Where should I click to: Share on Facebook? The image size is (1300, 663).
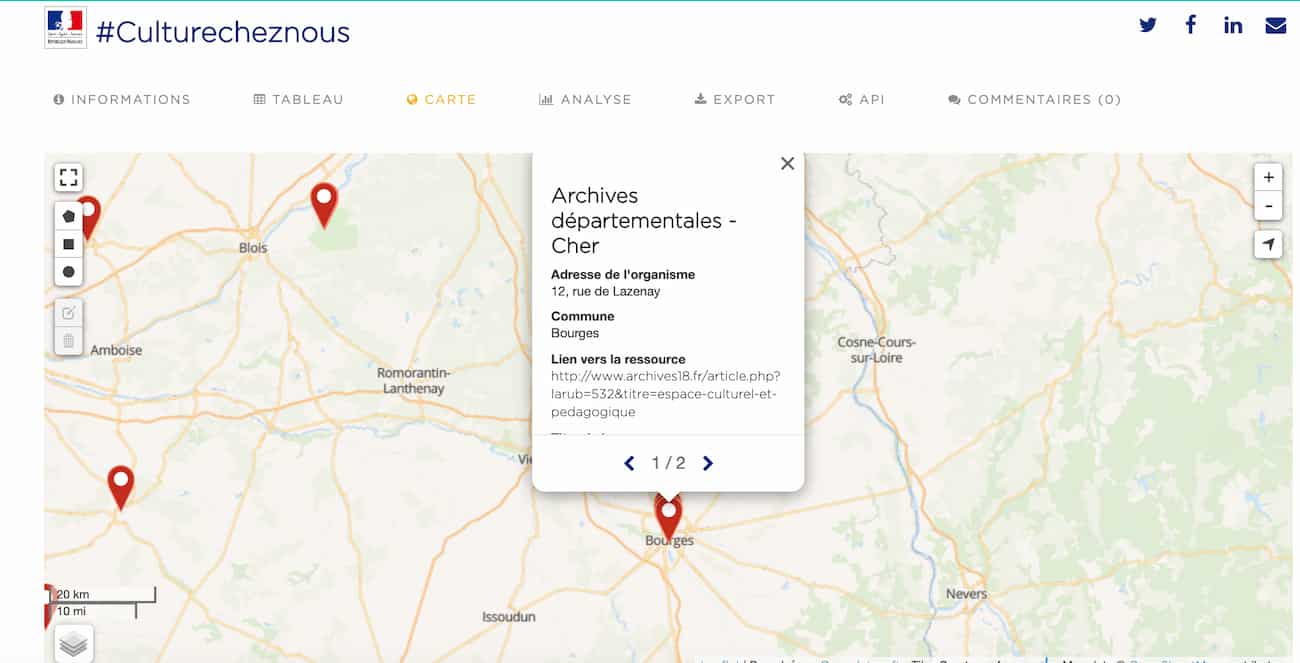(1190, 25)
